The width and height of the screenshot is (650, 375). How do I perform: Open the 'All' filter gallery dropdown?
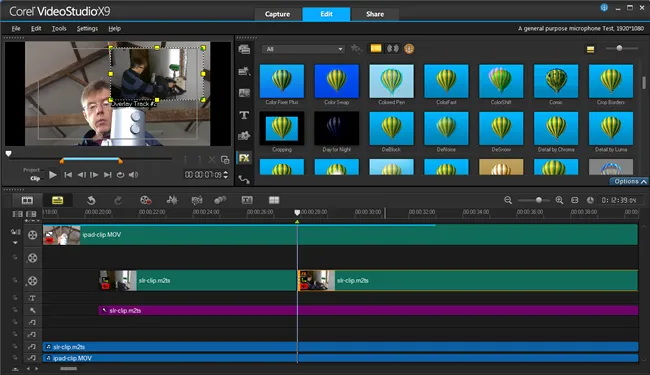point(303,49)
